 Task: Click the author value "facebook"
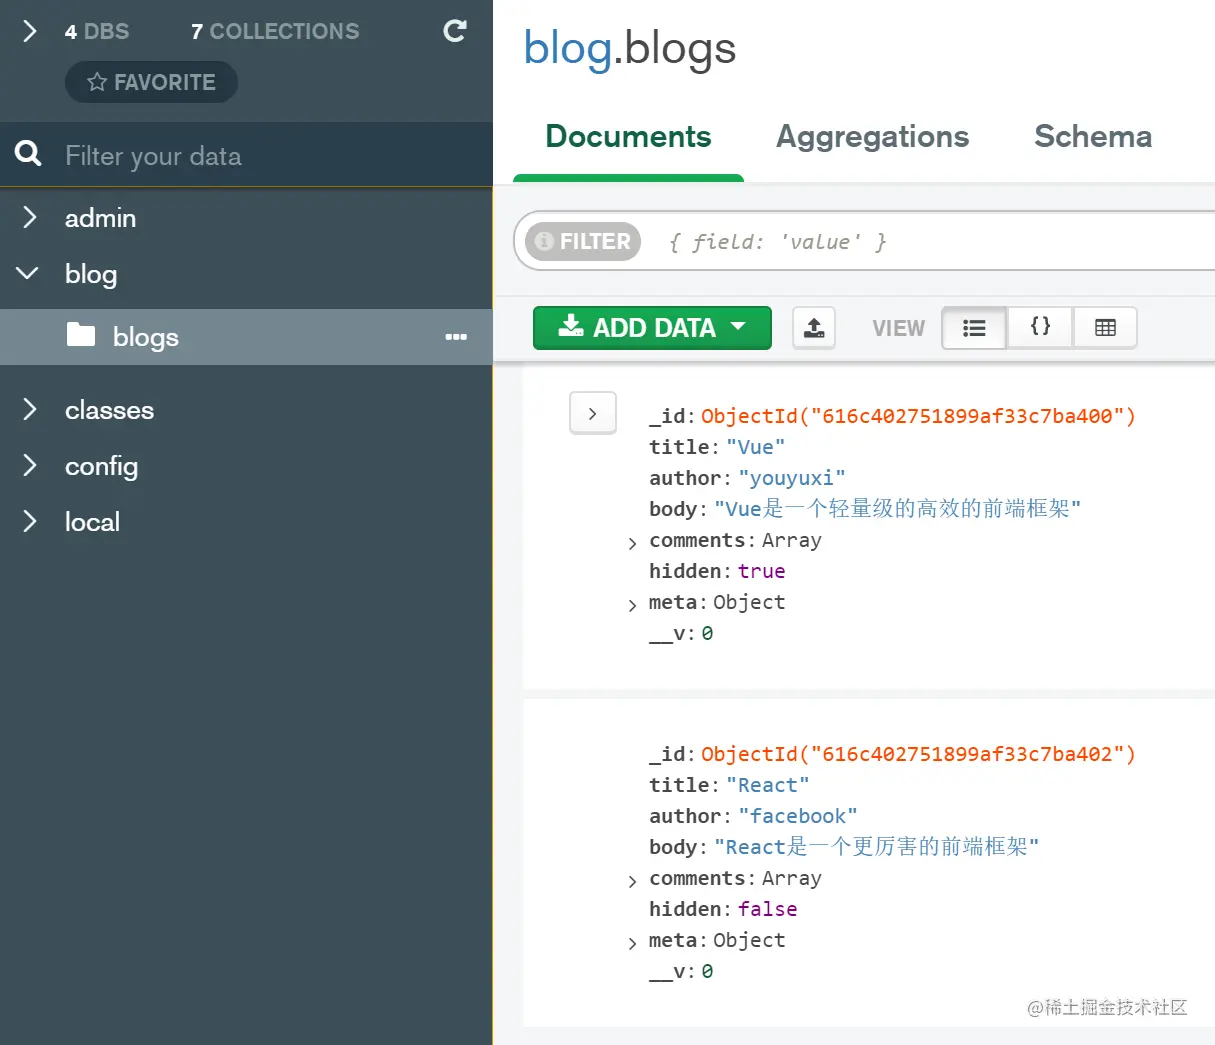[797, 816]
